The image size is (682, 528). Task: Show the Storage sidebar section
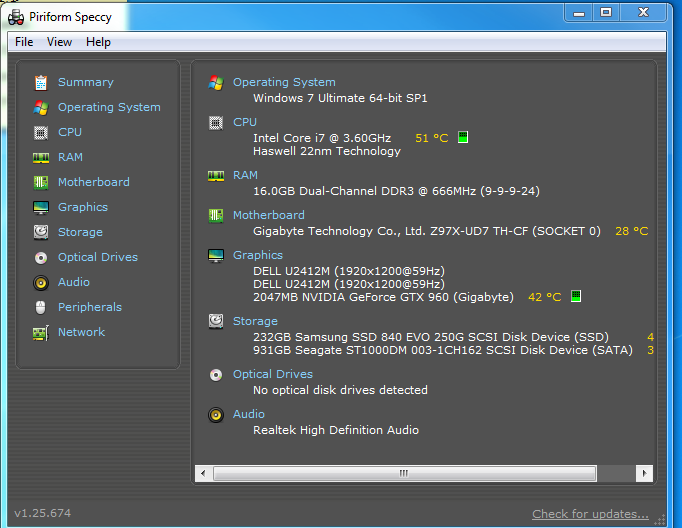(80, 232)
